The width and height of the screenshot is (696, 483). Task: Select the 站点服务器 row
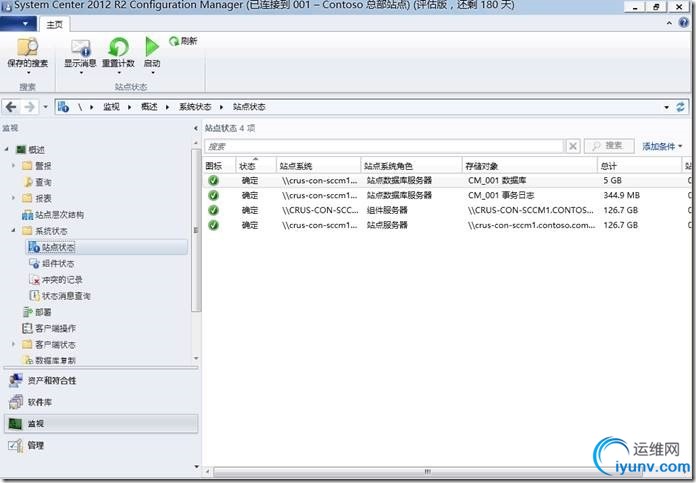click(448, 225)
